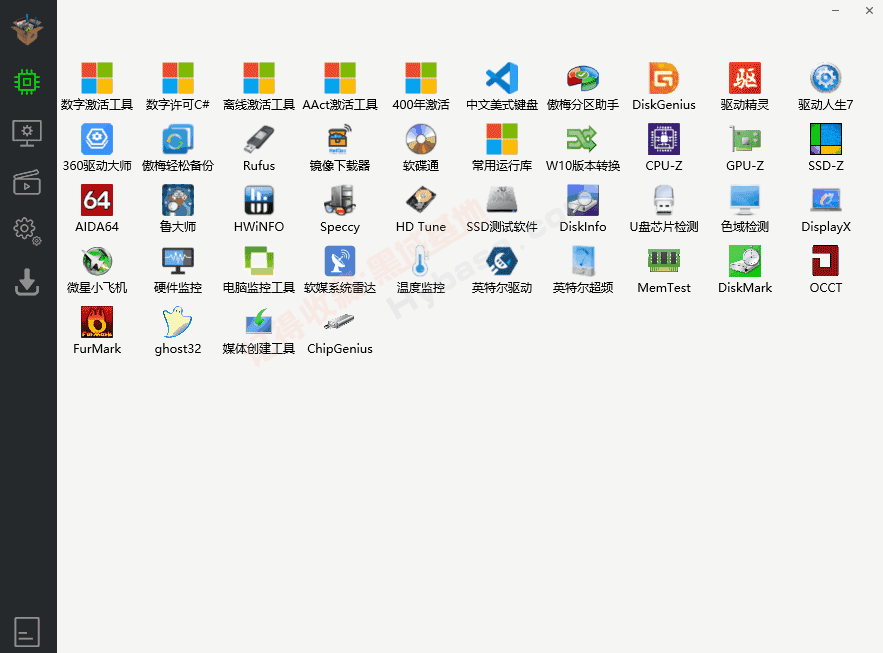883x653 pixels.
Task: Open the 数字激活工具 activation tool
Action: tap(97, 87)
